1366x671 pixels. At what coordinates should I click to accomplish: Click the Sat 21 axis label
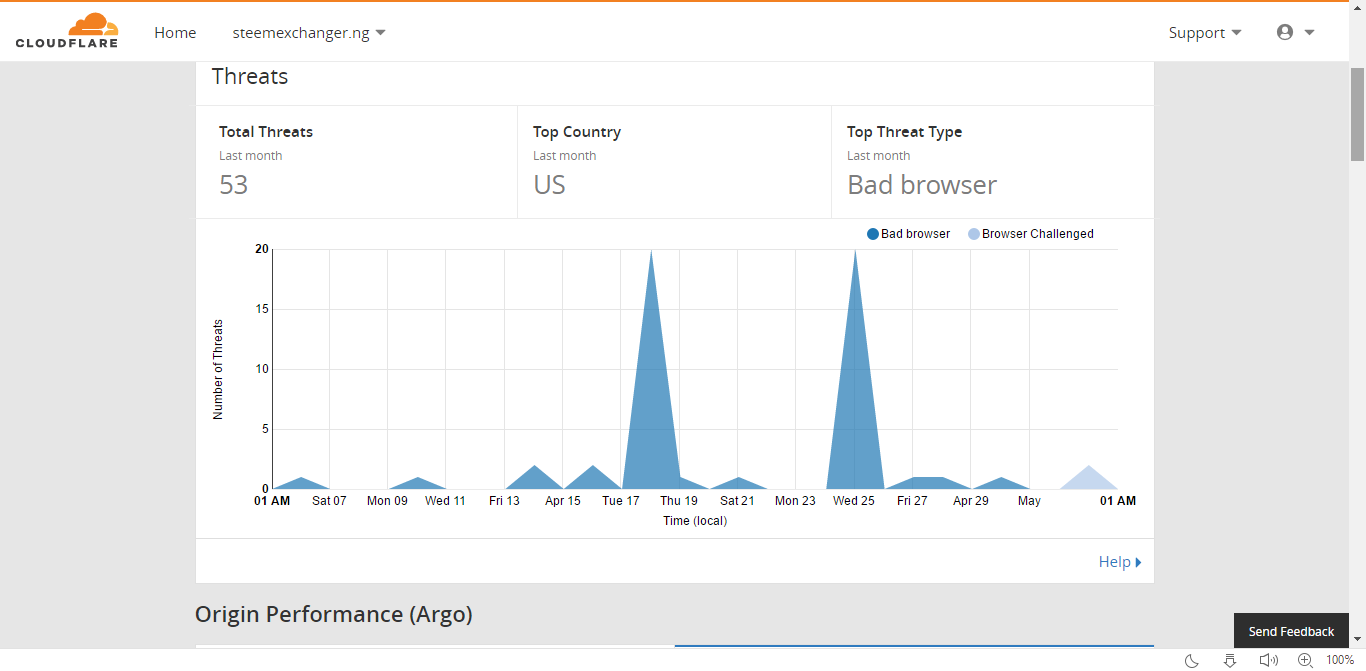coord(737,501)
